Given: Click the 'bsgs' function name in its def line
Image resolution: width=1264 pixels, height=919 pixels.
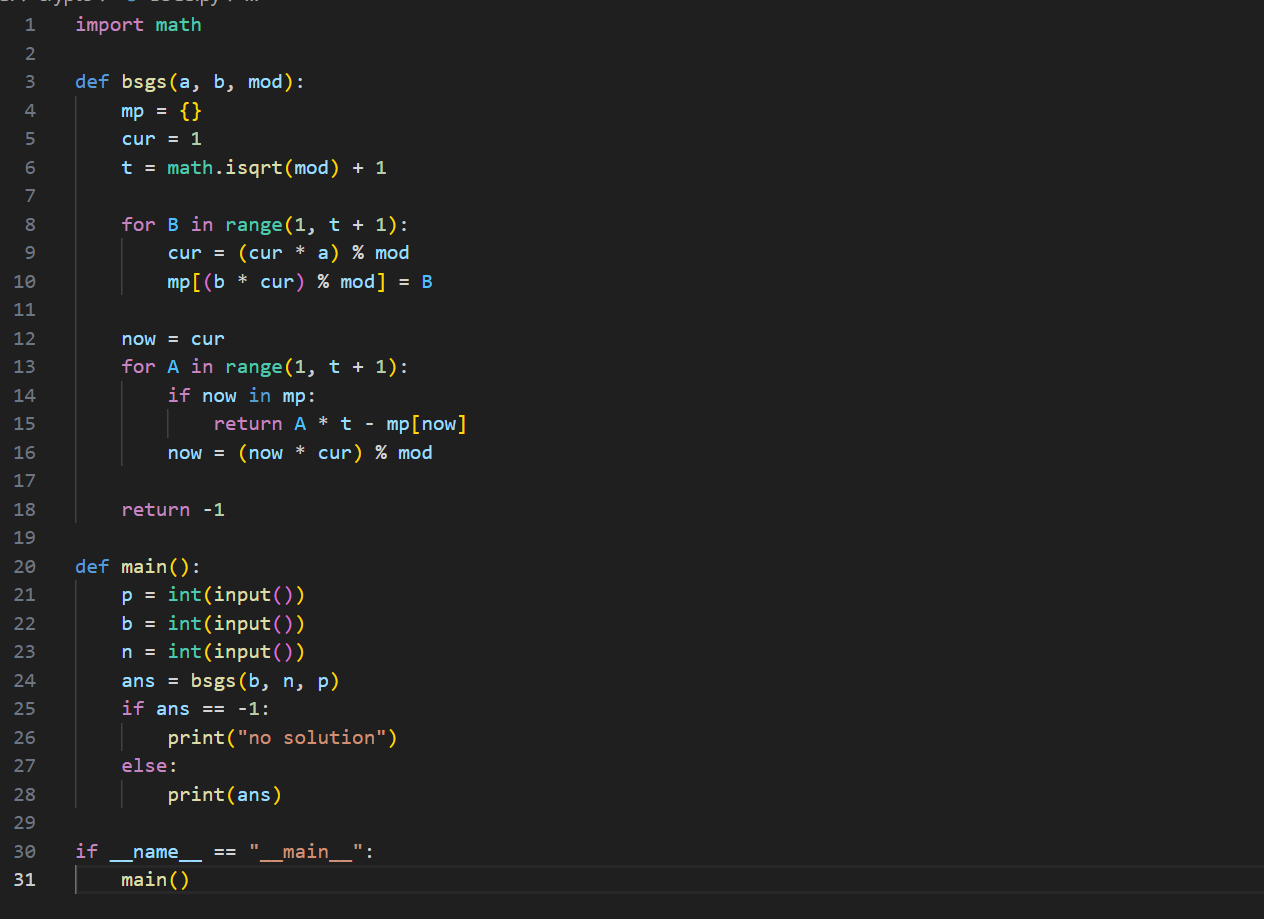Looking at the screenshot, I should [144, 82].
